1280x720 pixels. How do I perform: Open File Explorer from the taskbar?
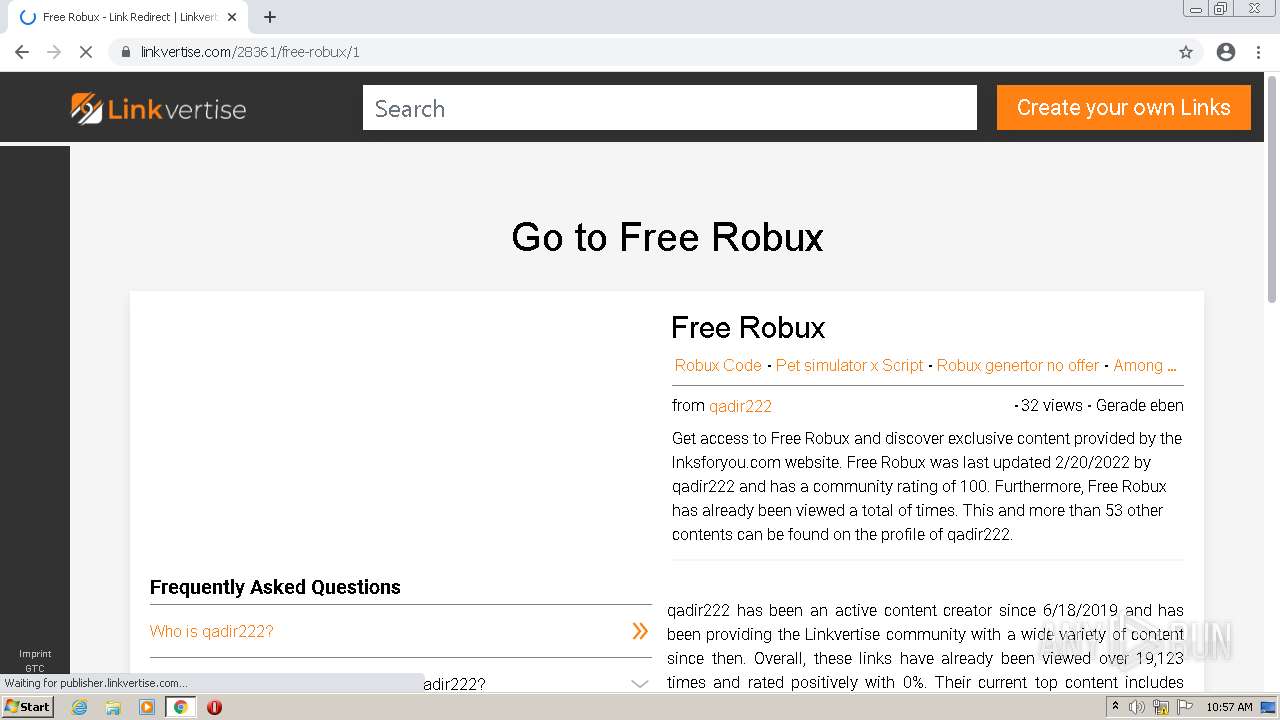[113, 707]
